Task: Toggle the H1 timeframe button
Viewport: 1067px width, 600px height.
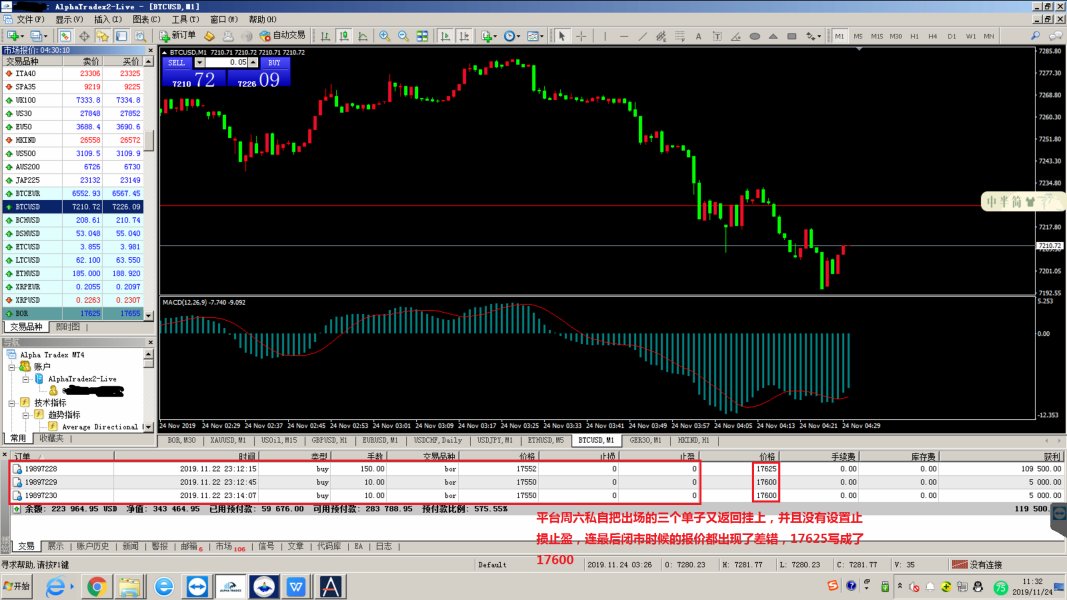Action: [x=912, y=36]
